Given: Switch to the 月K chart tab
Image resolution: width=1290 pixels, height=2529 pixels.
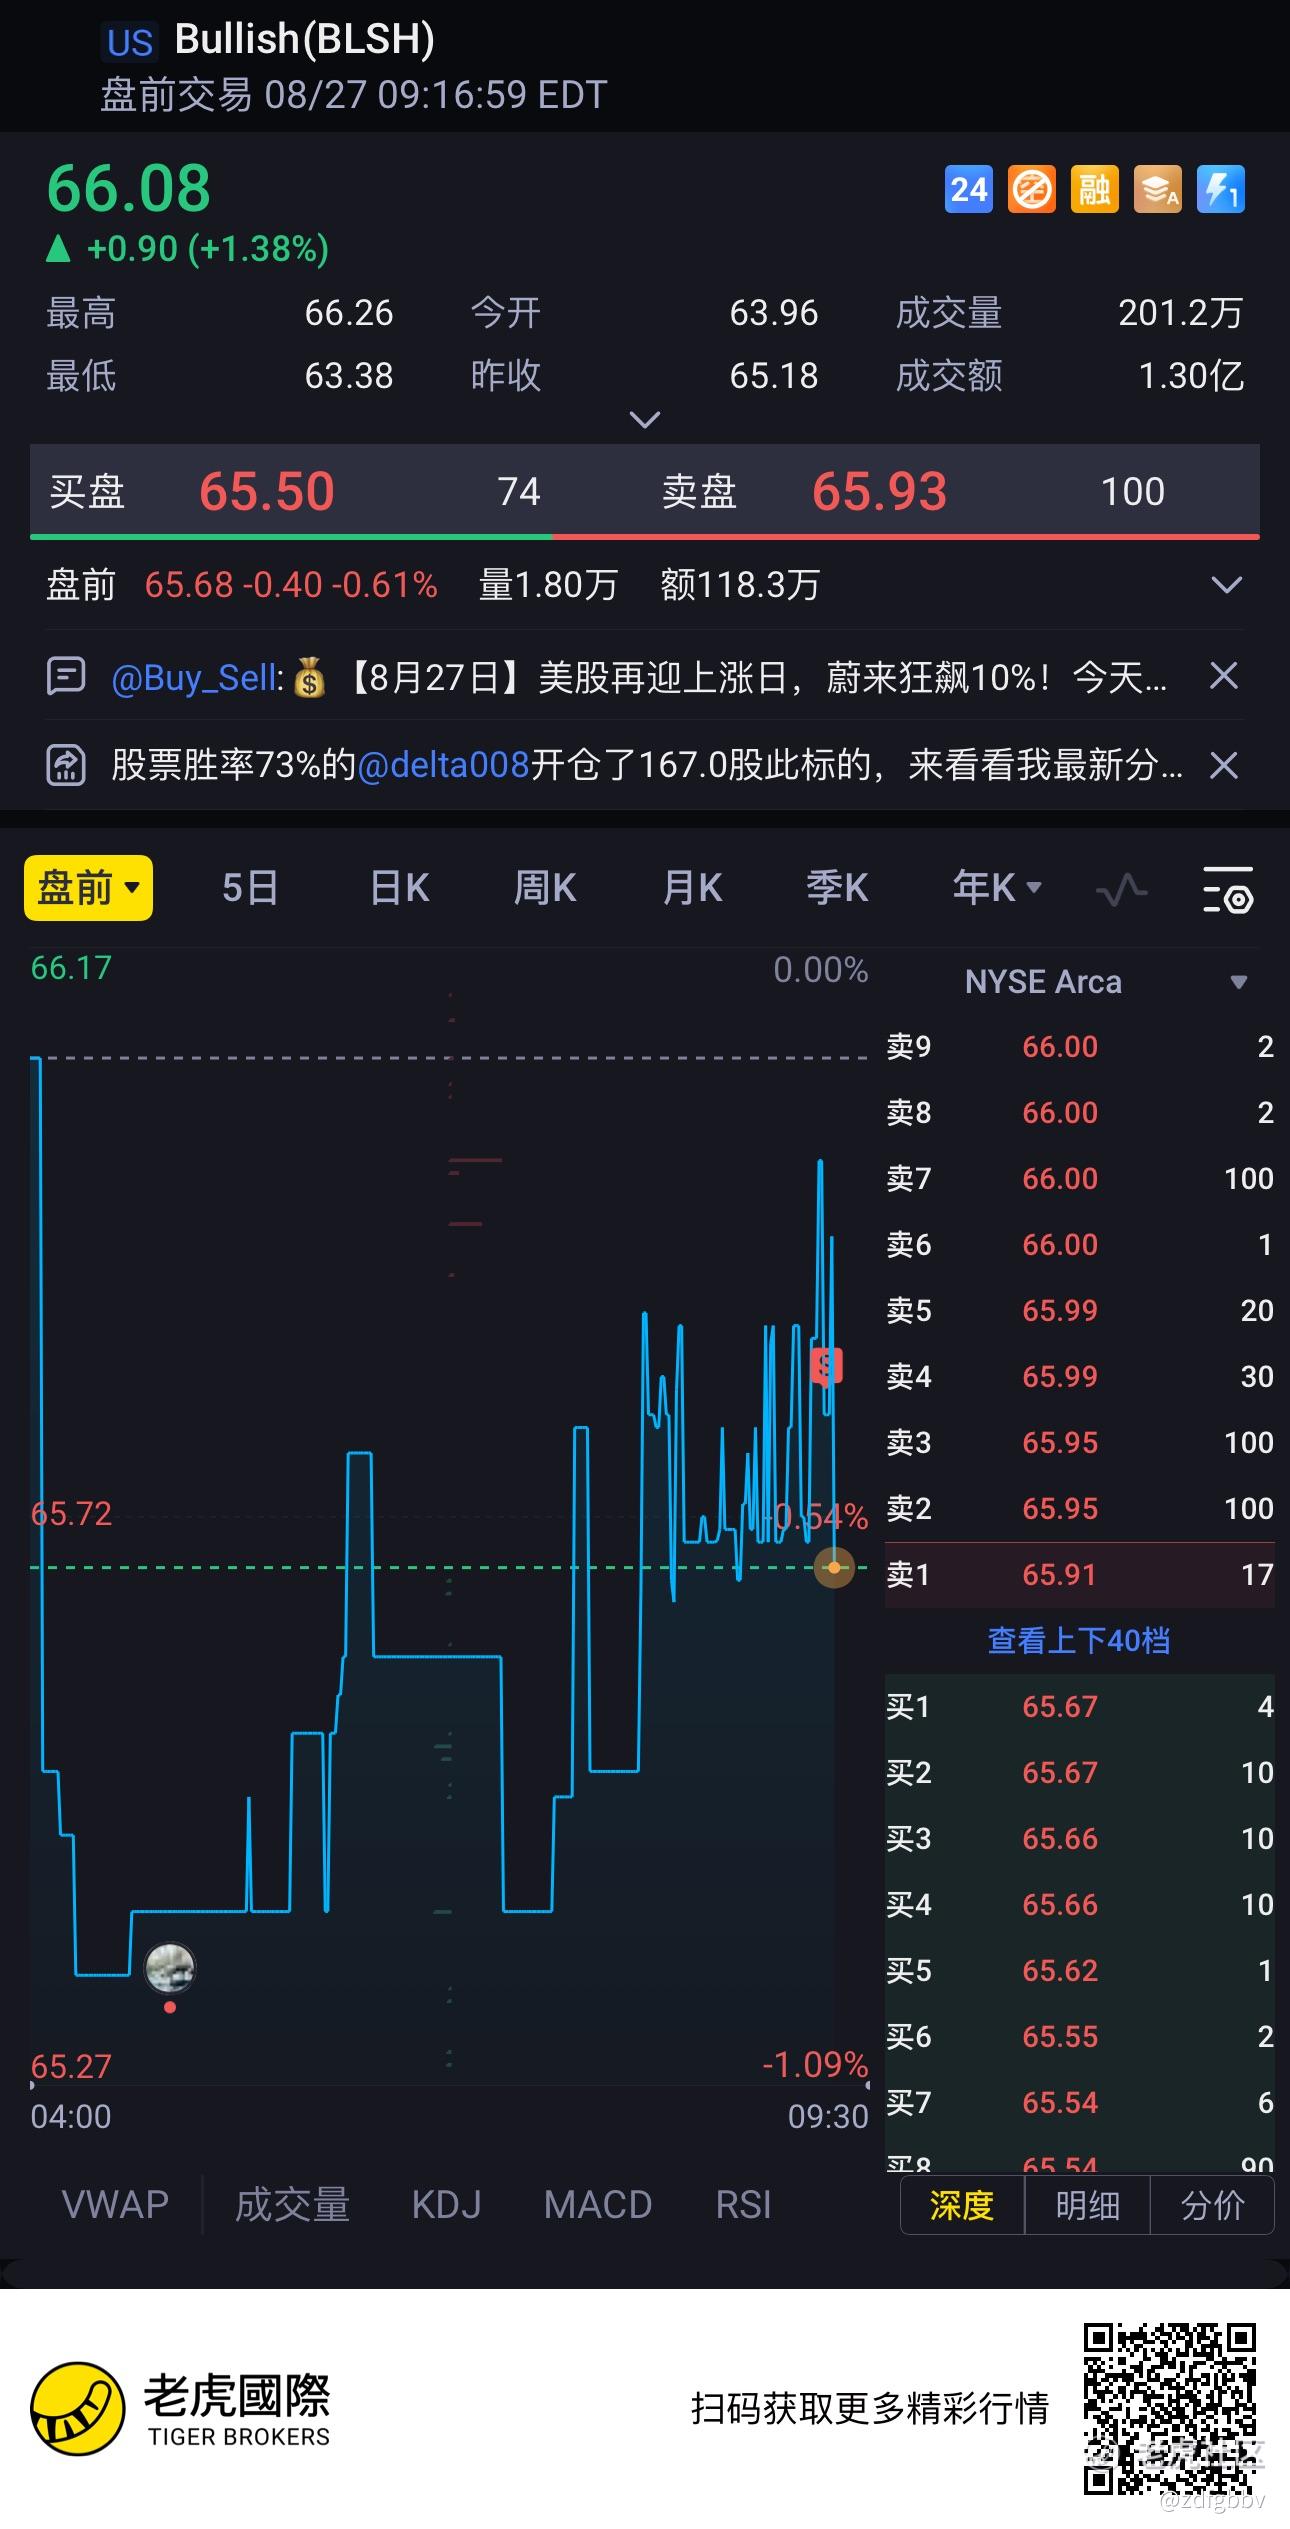Looking at the screenshot, I should click(692, 887).
